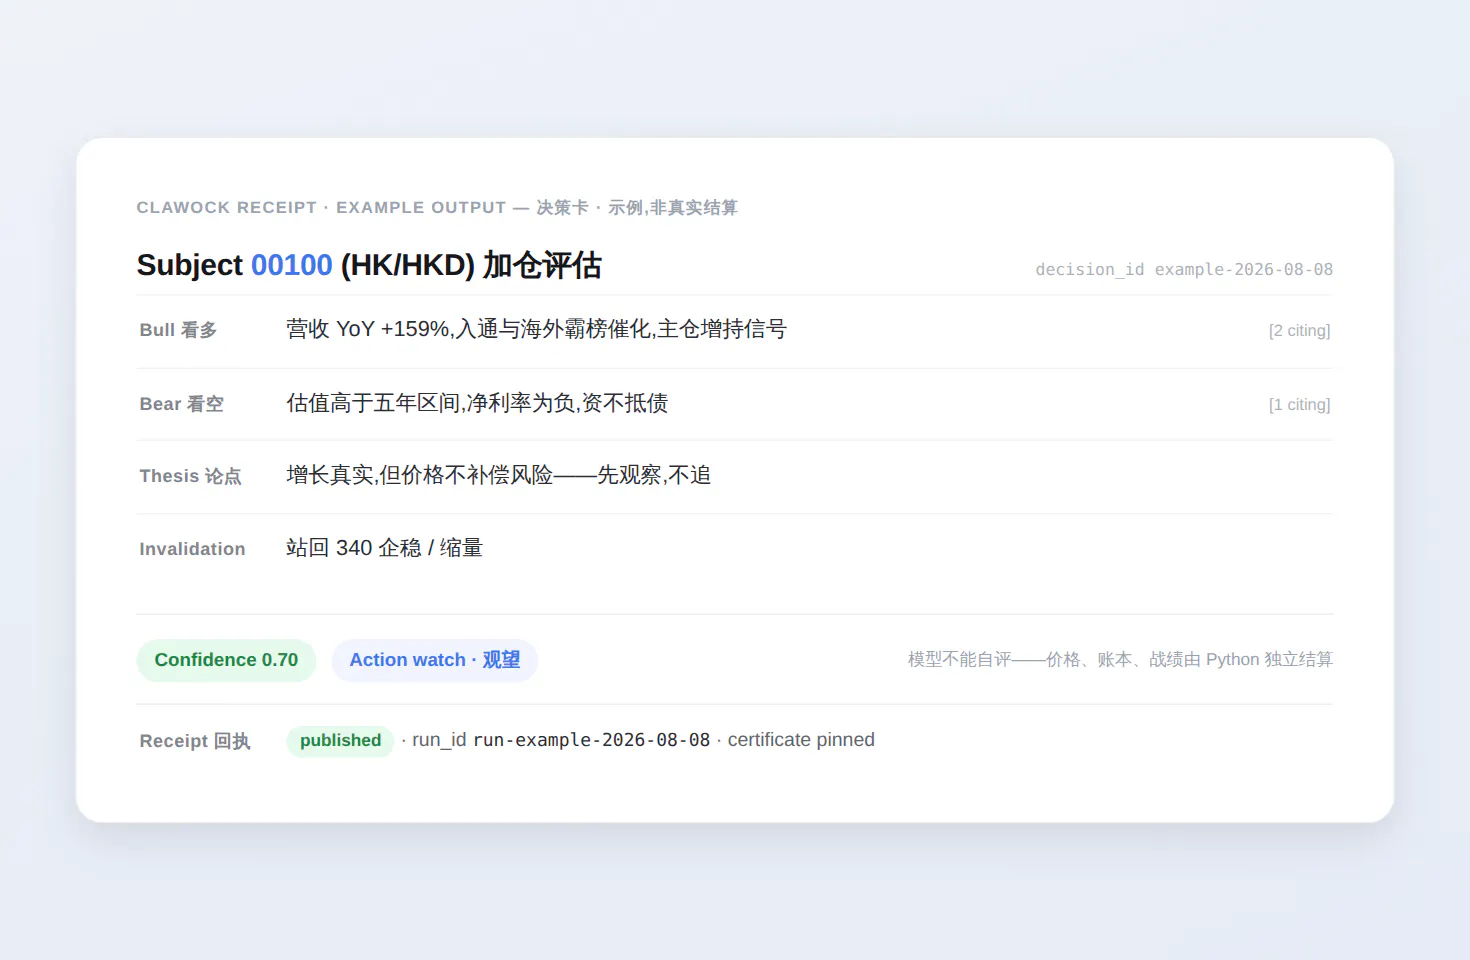Image resolution: width=1470 pixels, height=960 pixels.
Task: Click the invalidation text 站回 340 企稳 / 缩量
Action: (384, 548)
